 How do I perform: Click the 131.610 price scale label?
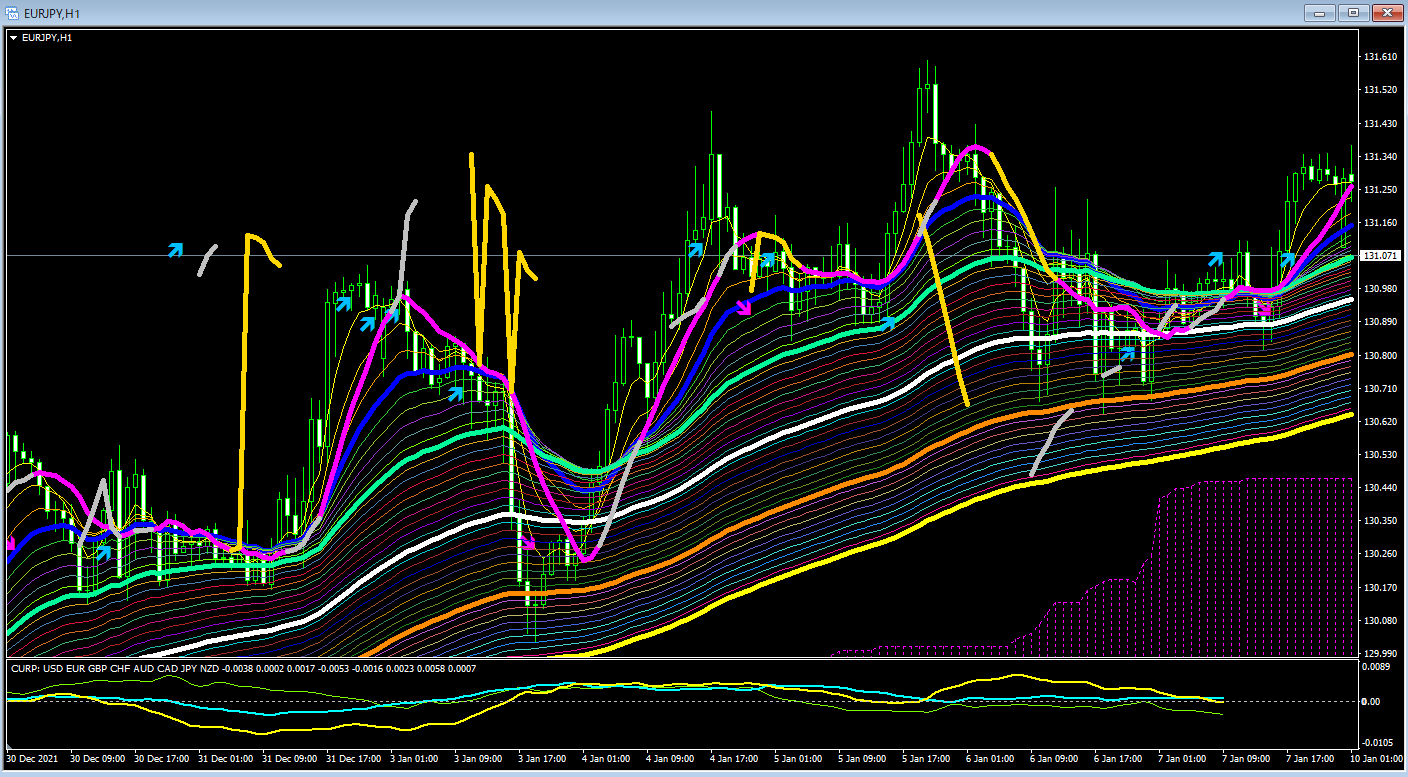click(x=1380, y=57)
